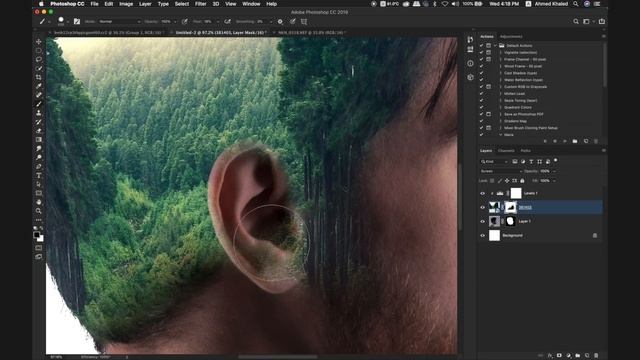Open layer Fill dropdown arrow
The image size is (640, 360).
554,181
